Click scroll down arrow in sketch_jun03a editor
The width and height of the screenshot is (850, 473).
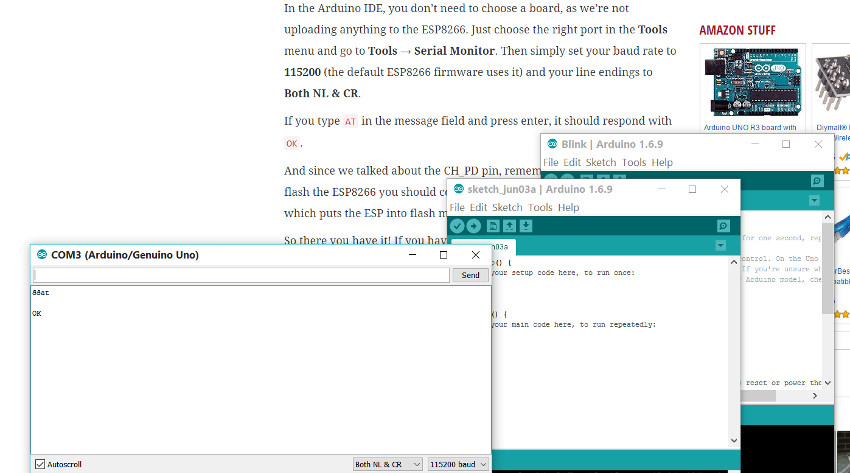[733, 440]
